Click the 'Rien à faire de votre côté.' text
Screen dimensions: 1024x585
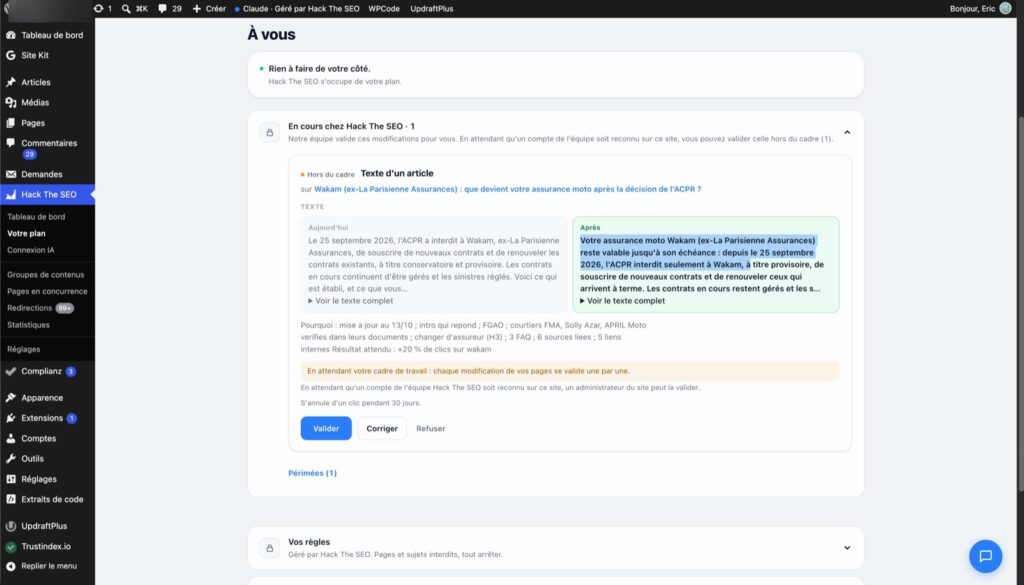click(x=319, y=69)
